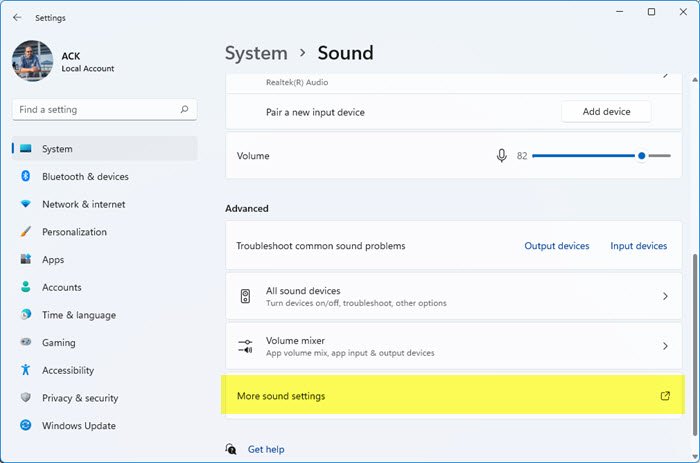This screenshot has height=463, width=700.
Task: Expand All sound devices chevron
Action: click(x=665, y=296)
